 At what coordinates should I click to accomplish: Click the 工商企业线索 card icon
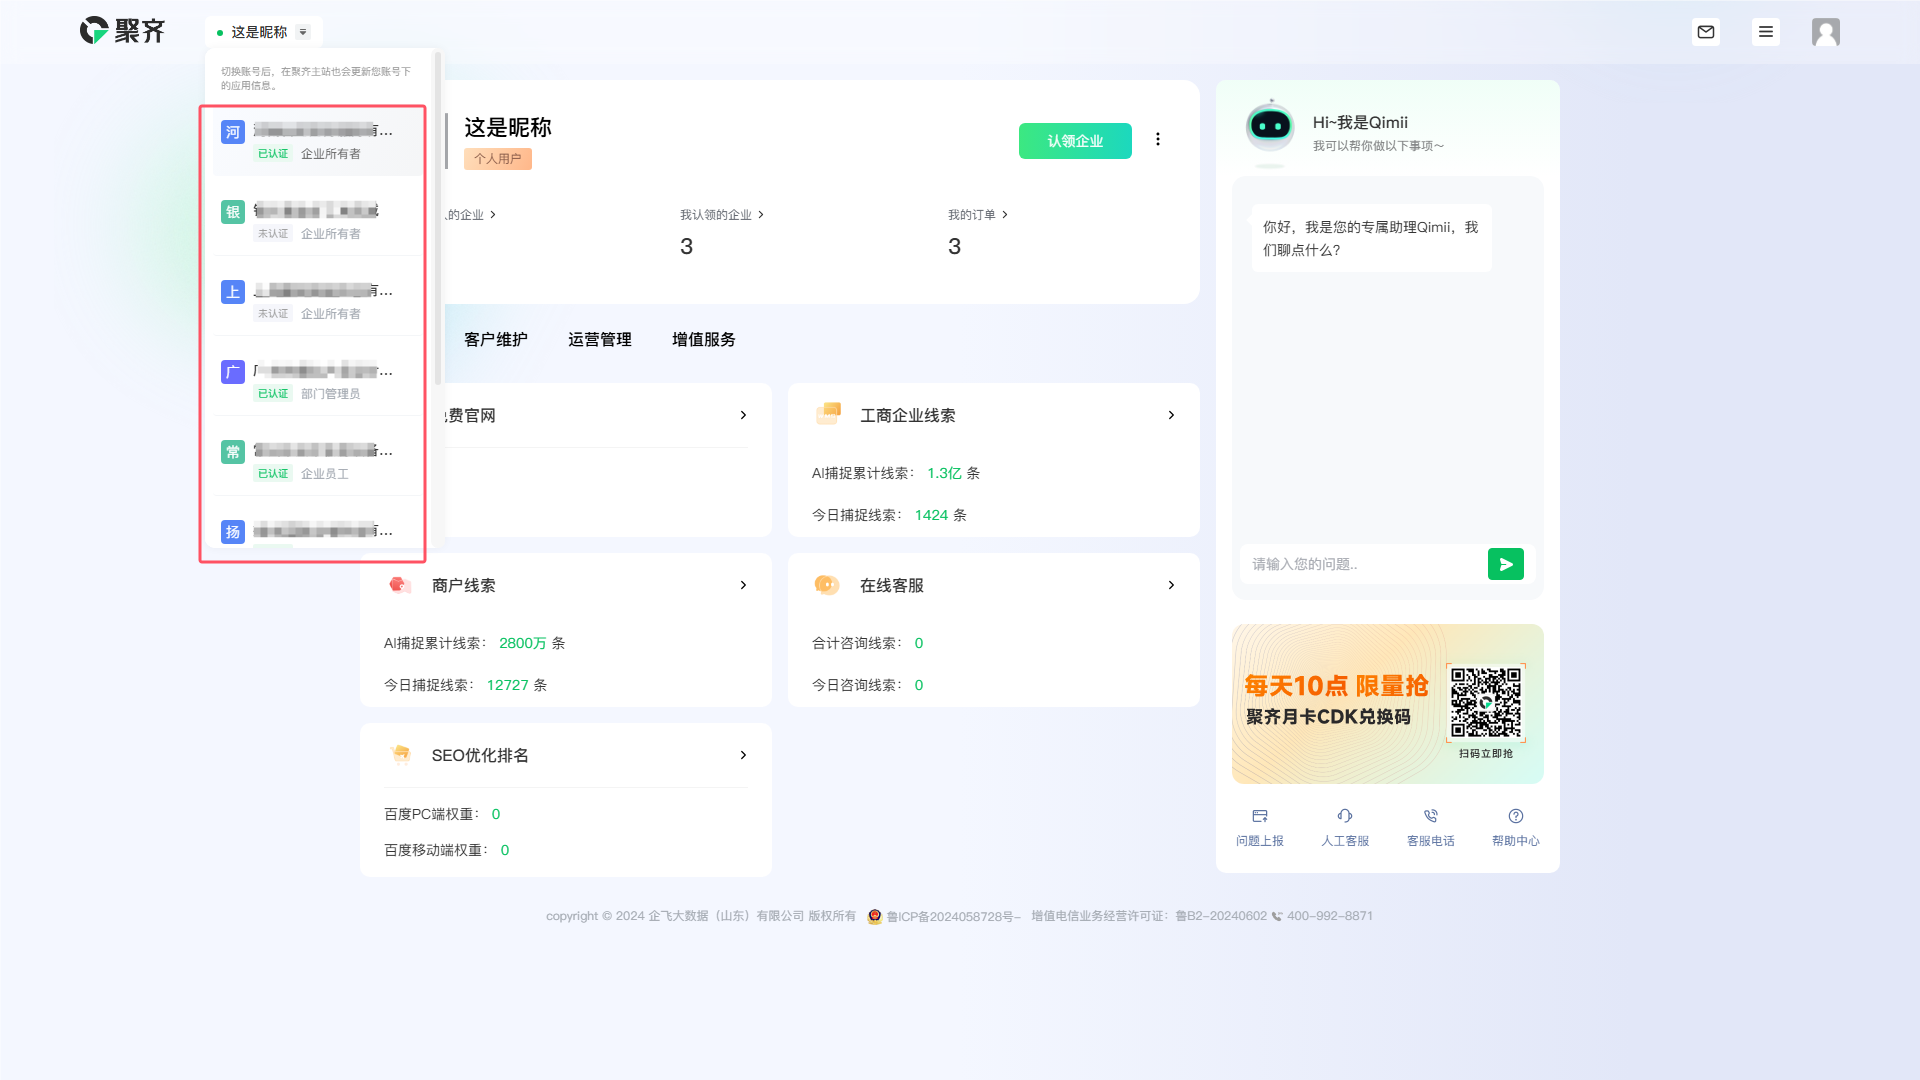coord(829,414)
